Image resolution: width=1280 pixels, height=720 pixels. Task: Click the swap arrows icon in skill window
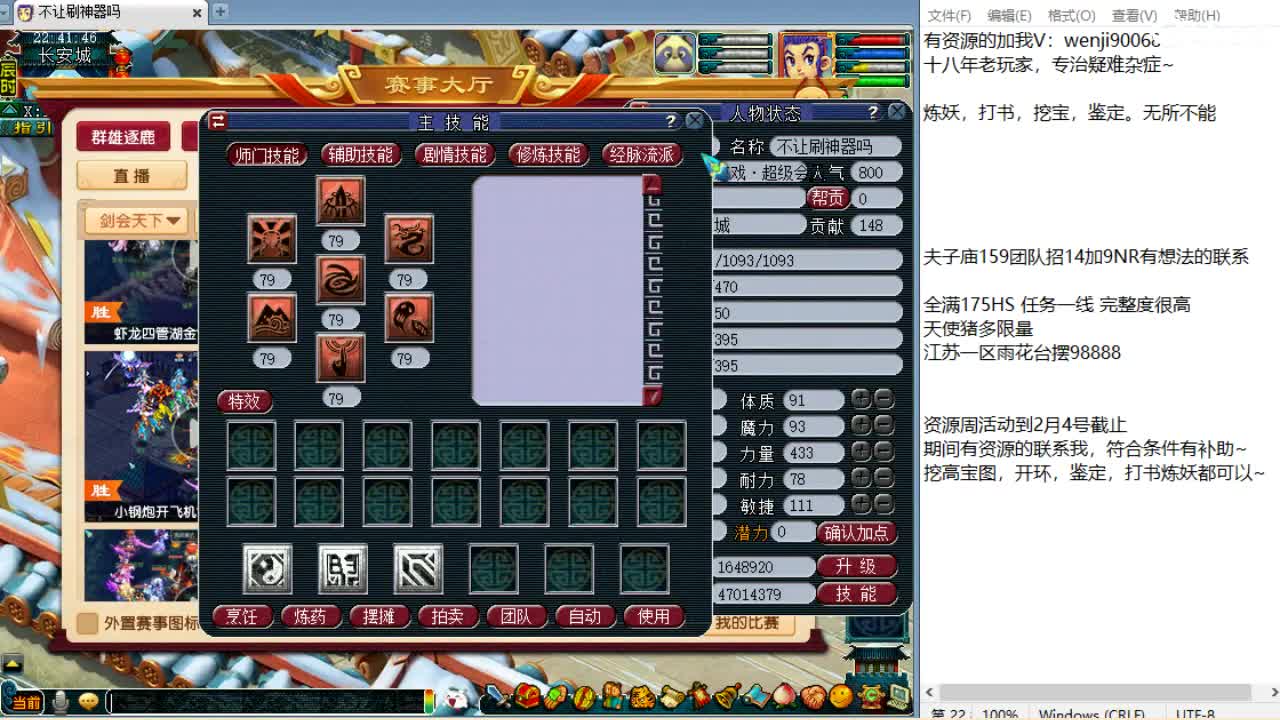click(x=218, y=121)
